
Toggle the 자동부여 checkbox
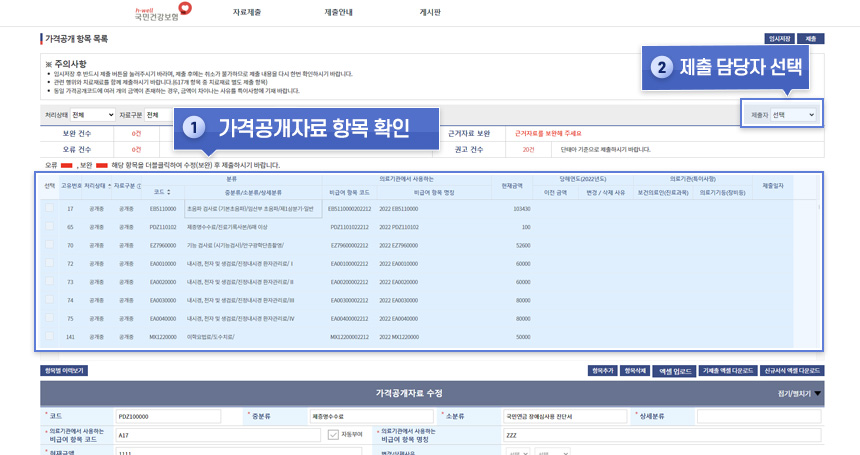point(333,435)
